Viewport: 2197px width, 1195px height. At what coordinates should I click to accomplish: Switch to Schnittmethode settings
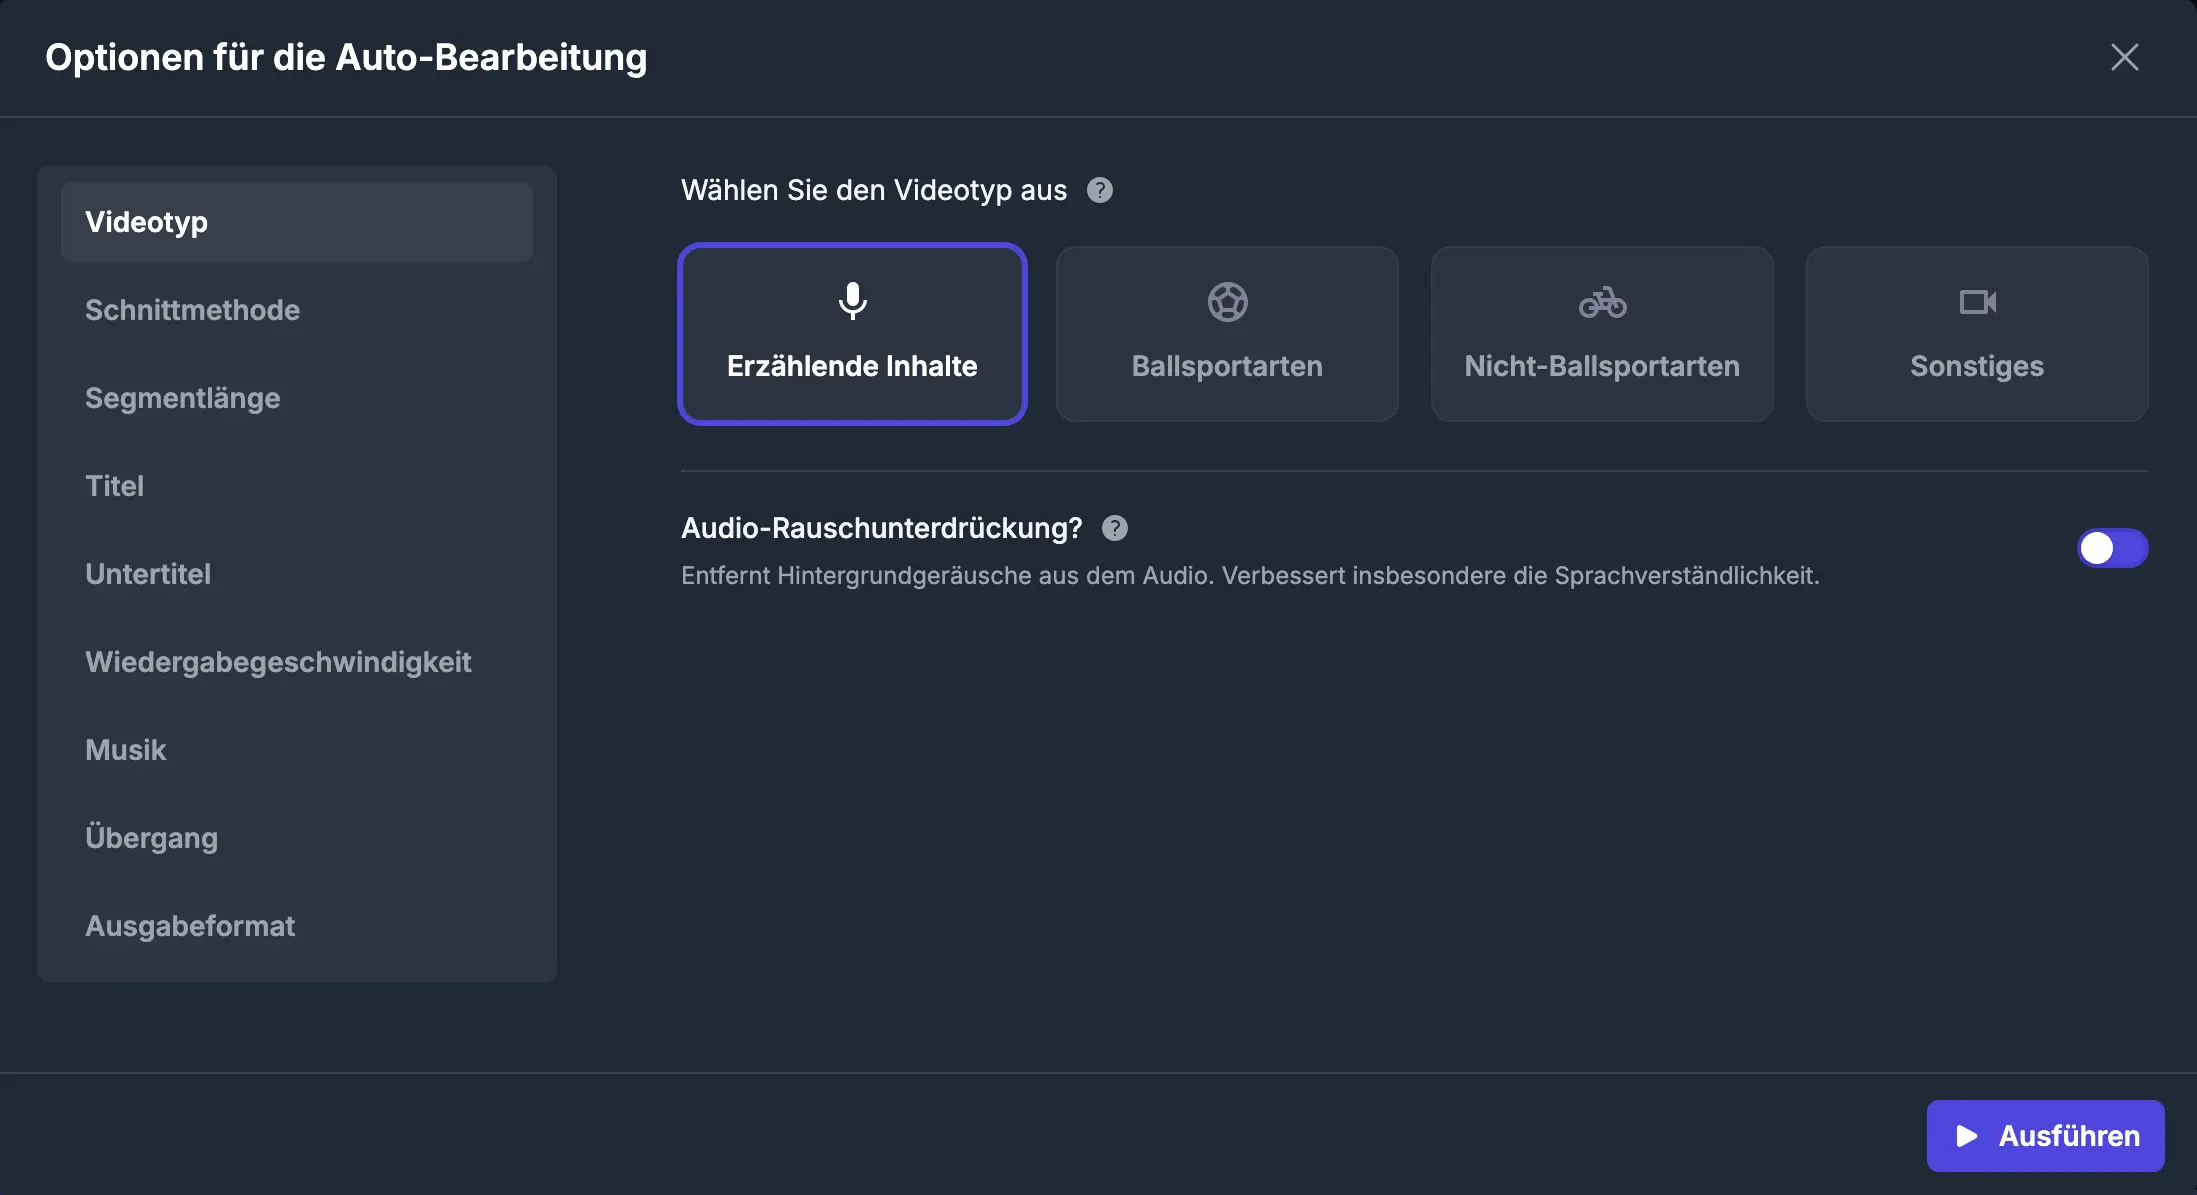(192, 310)
